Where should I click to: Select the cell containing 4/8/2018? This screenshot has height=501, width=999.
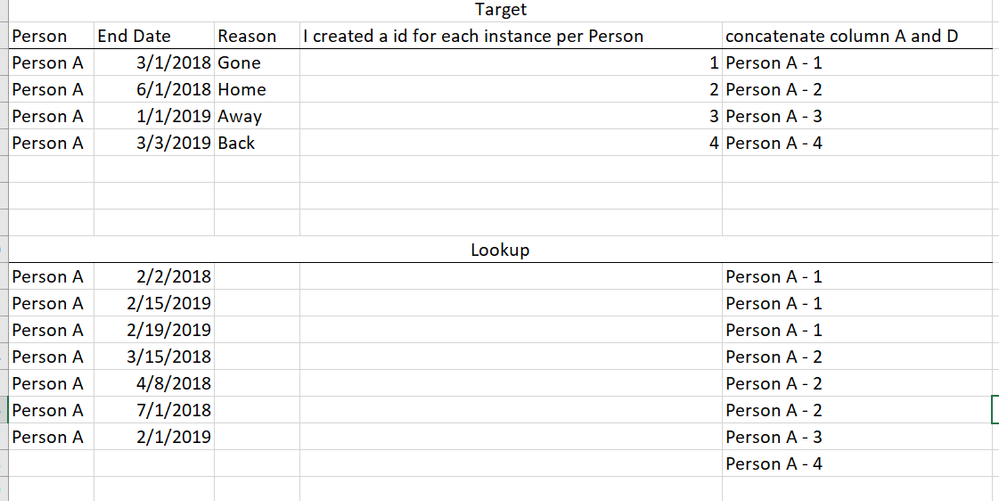pos(173,384)
